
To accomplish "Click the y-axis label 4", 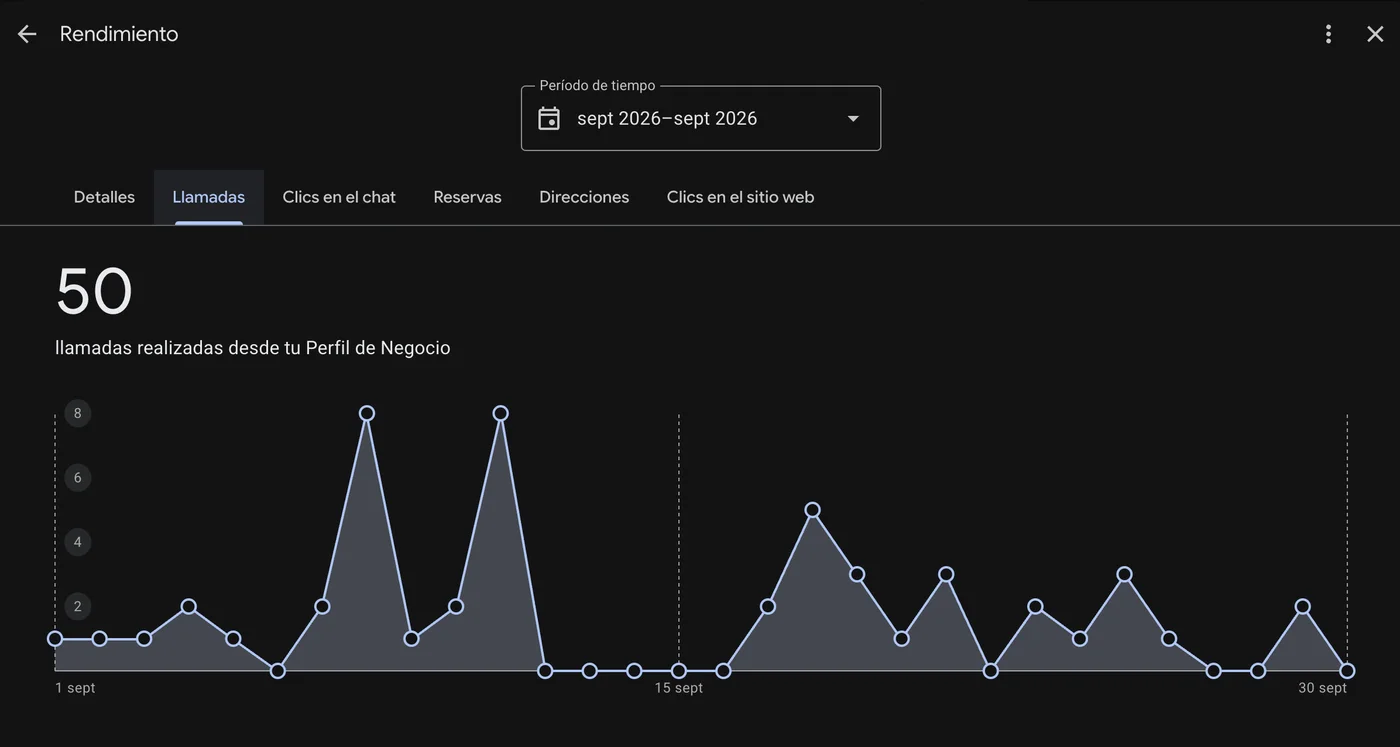I will [x=78, y=542].
